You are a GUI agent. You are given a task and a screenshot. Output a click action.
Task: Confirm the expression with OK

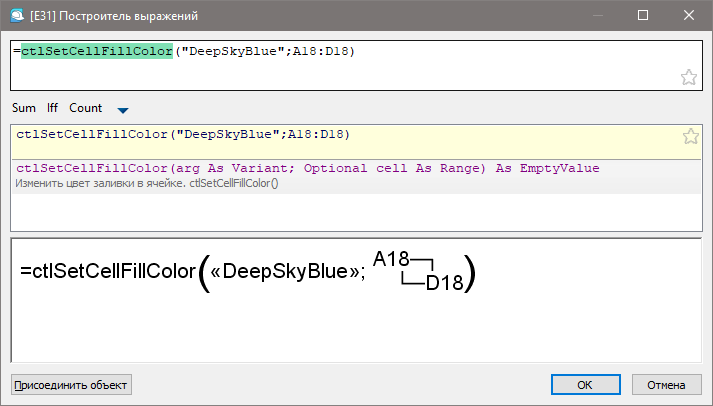[x=585, y=384]
